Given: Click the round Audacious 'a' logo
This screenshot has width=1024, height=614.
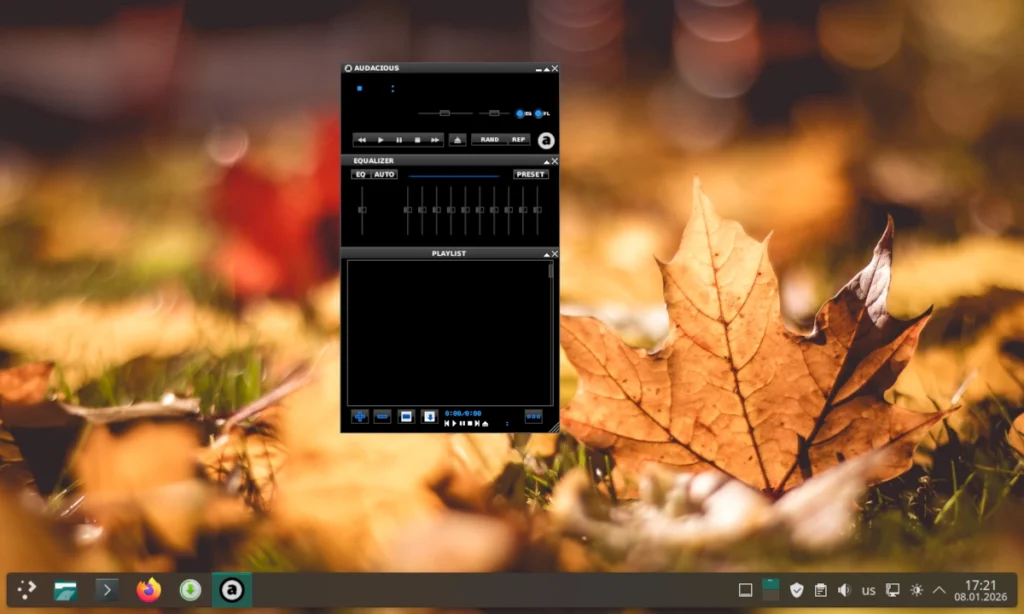Looking at the screenshot, I should coord(546,140).
